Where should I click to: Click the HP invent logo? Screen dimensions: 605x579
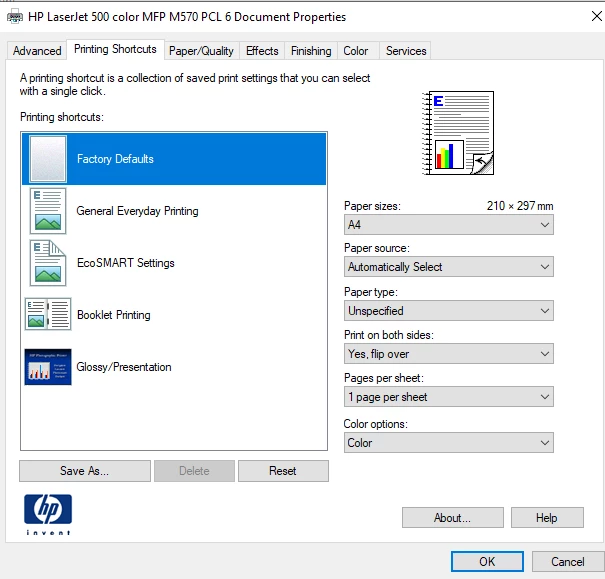(x=48, y=514)
